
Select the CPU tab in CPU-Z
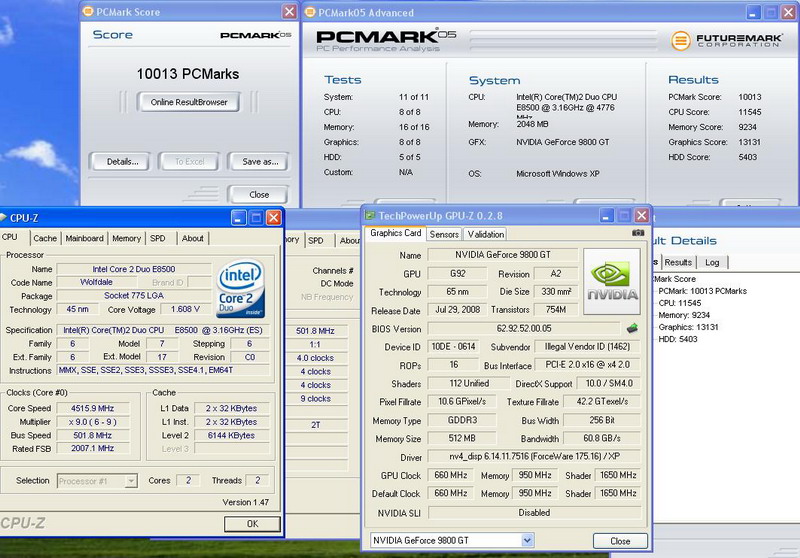pyautogui.click(x=10, y=237)
